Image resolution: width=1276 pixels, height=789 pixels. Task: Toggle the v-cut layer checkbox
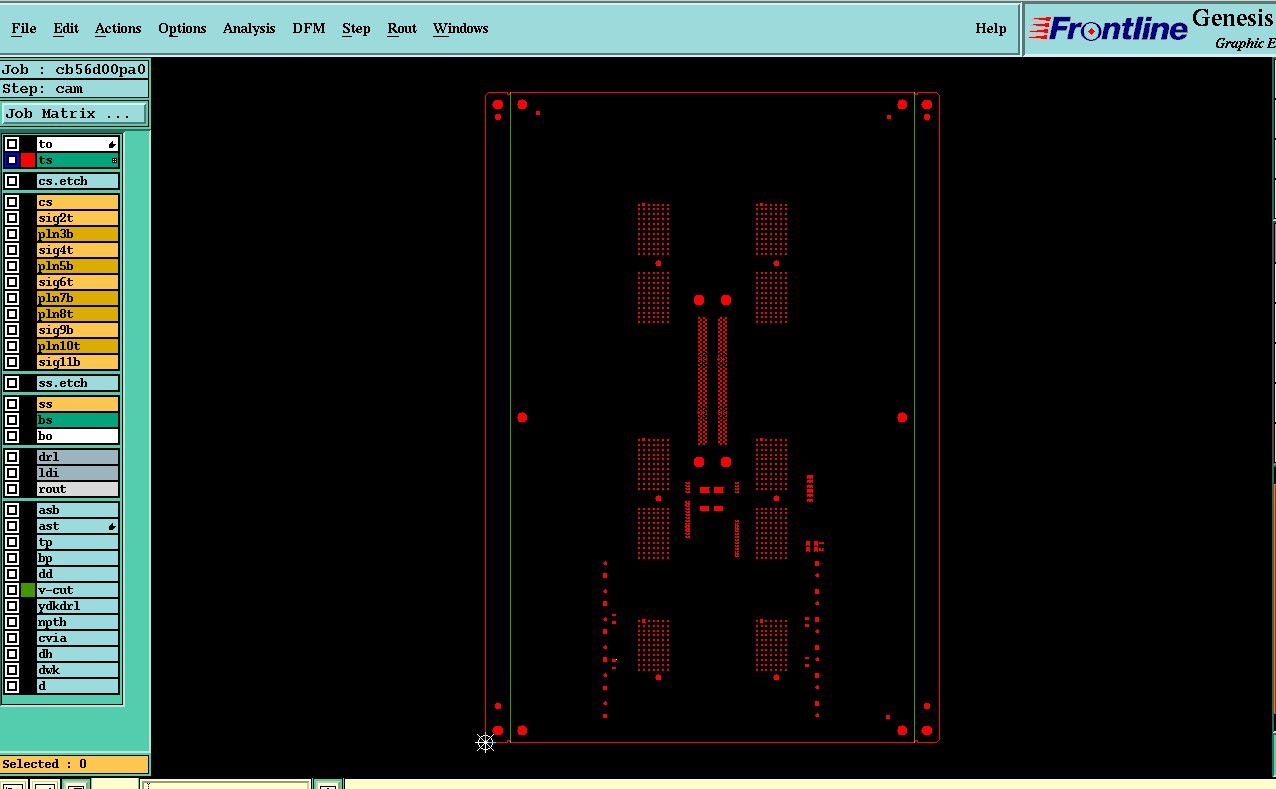(12, 590)
